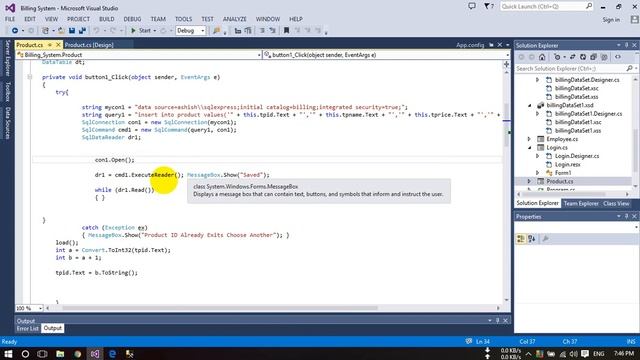The image size is (640, 360).
Task: Click the Find in Files toolbar icon
Action: click(217, 31)
